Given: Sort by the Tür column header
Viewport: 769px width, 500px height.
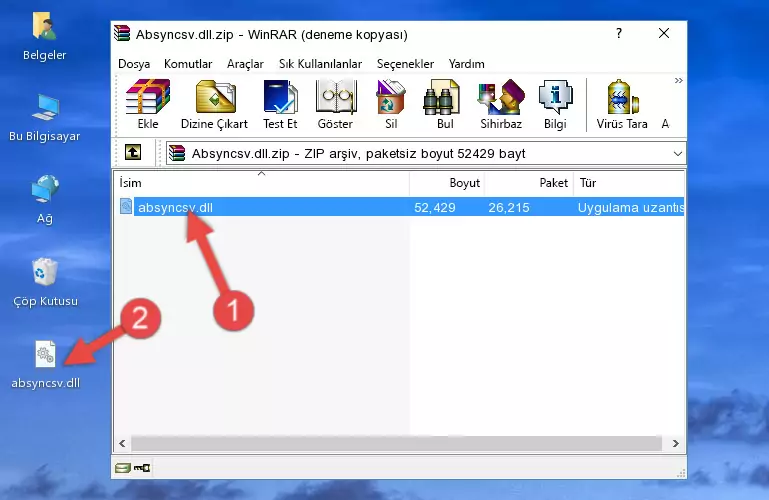Looking at the screenshot, I should (x=629, y=183).
